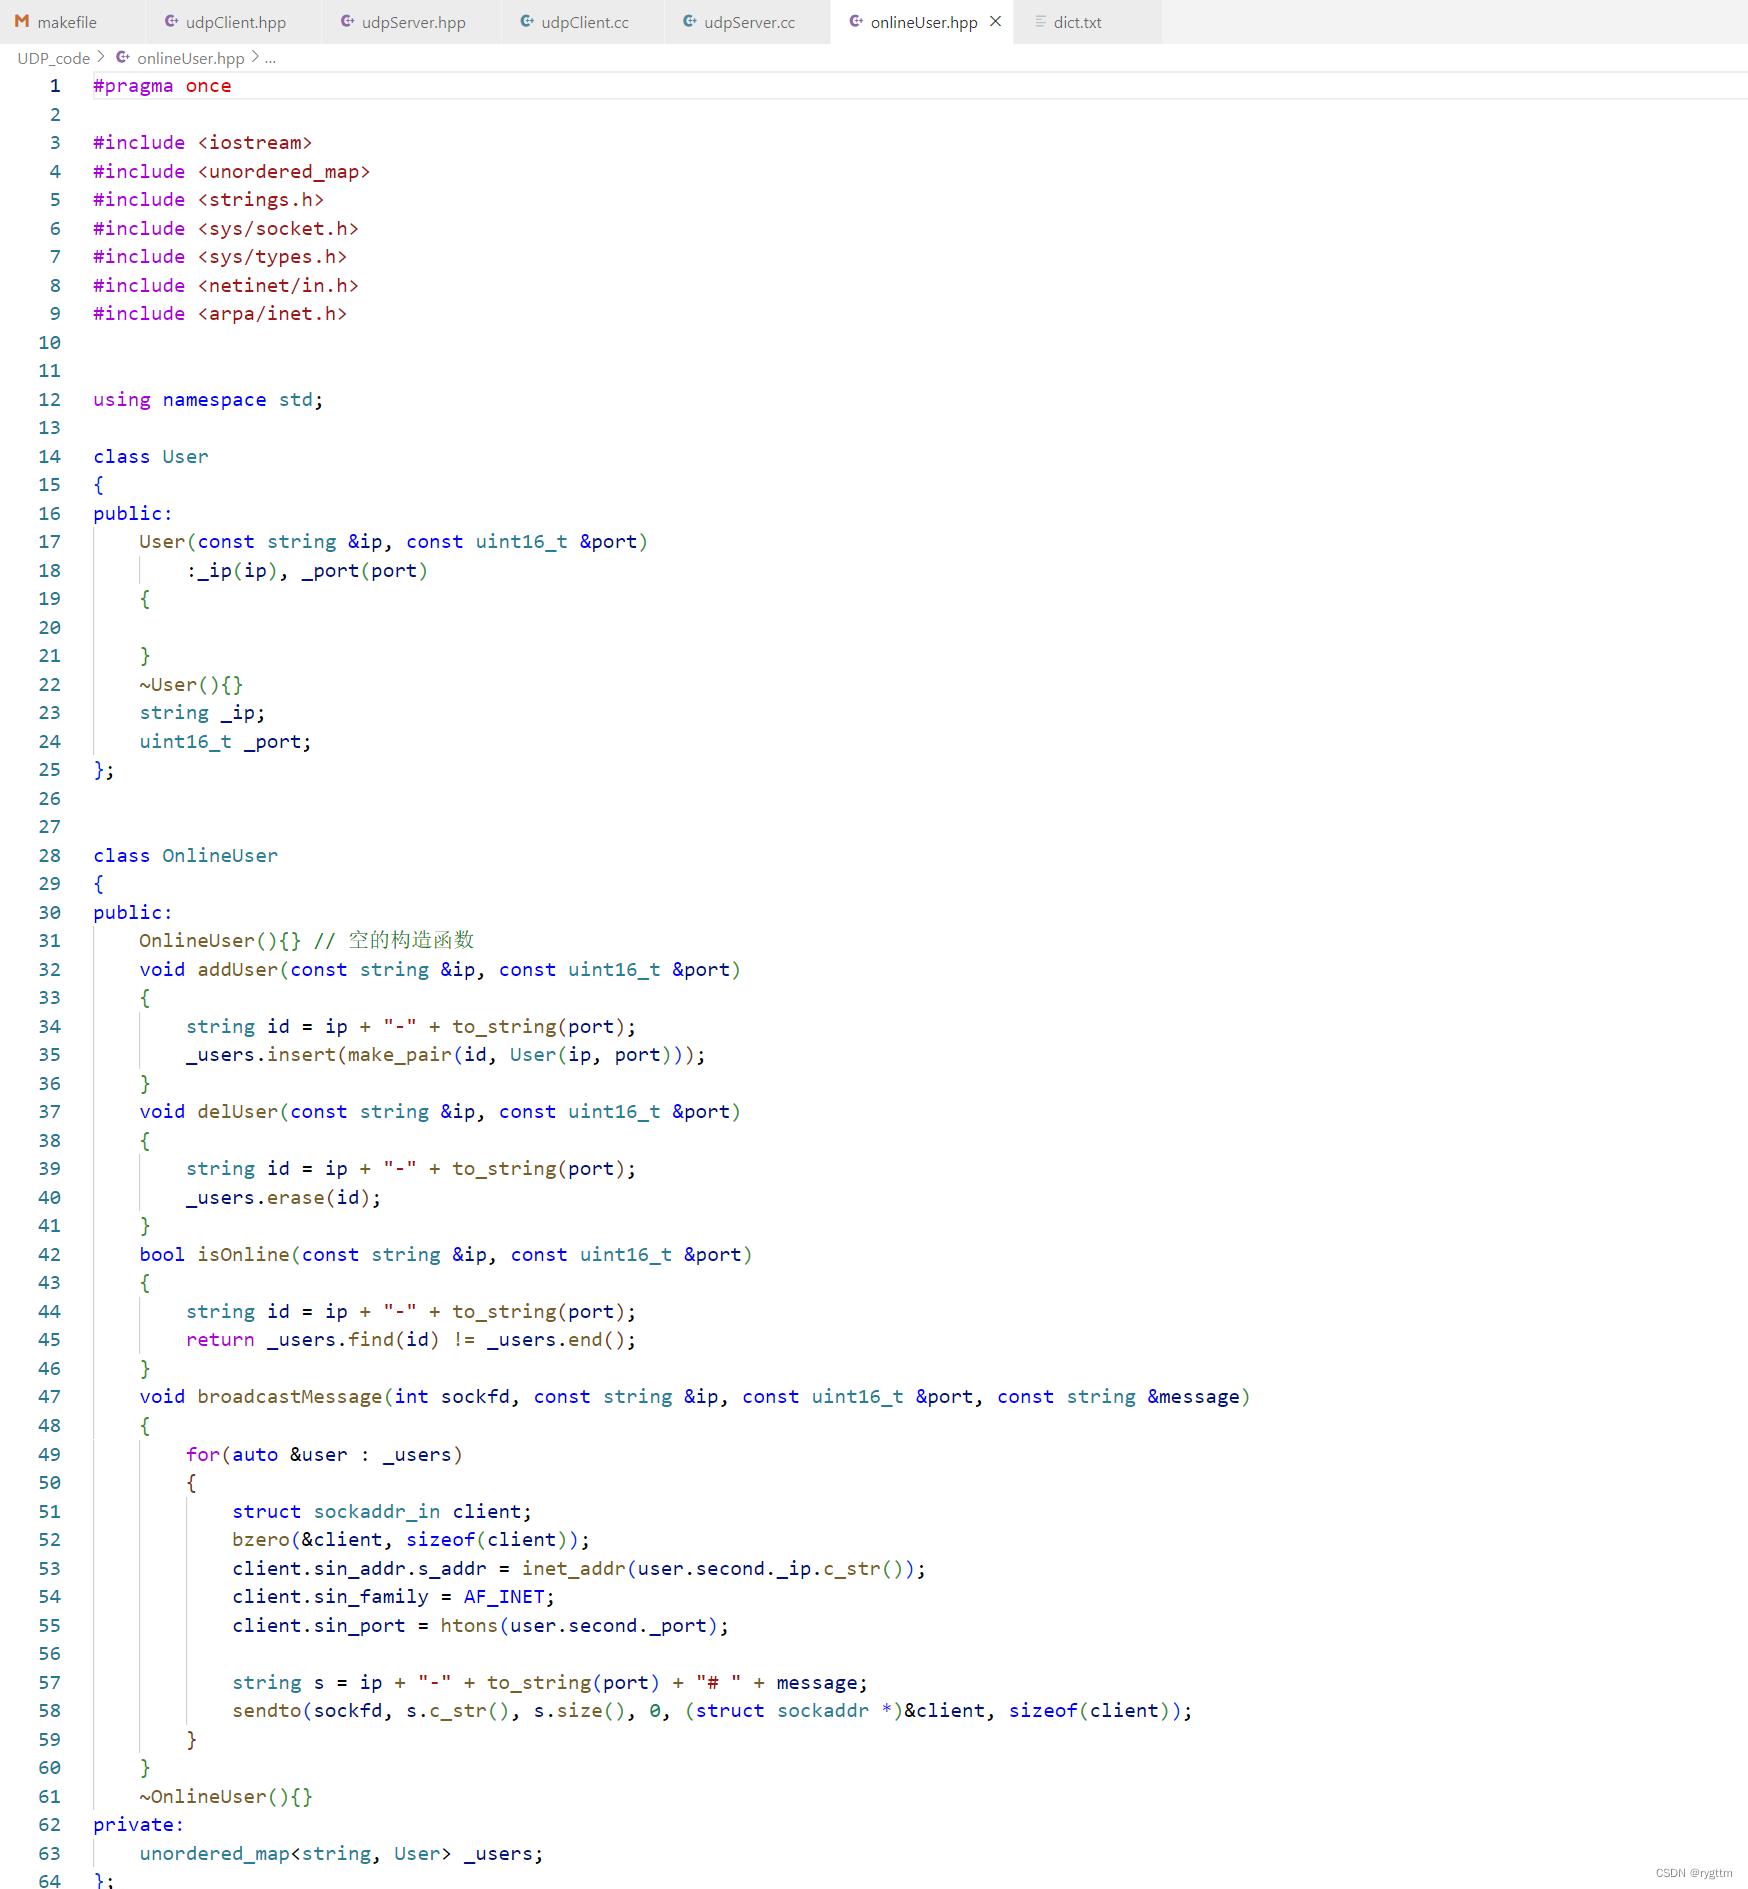Click the '~User(){}' destructor line
The width and height of the screenshot is (1748, 1889).
[191, 685]
